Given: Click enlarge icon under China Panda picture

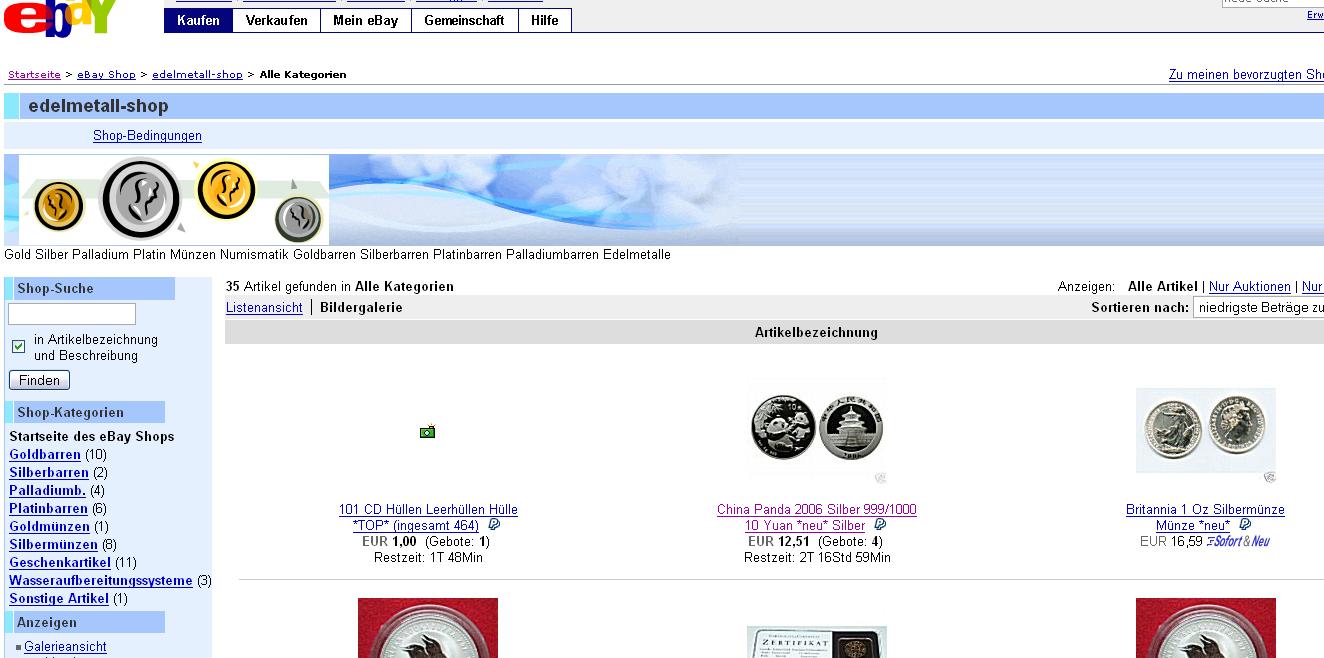Looking at the screenshot, I should pos(880,478).
